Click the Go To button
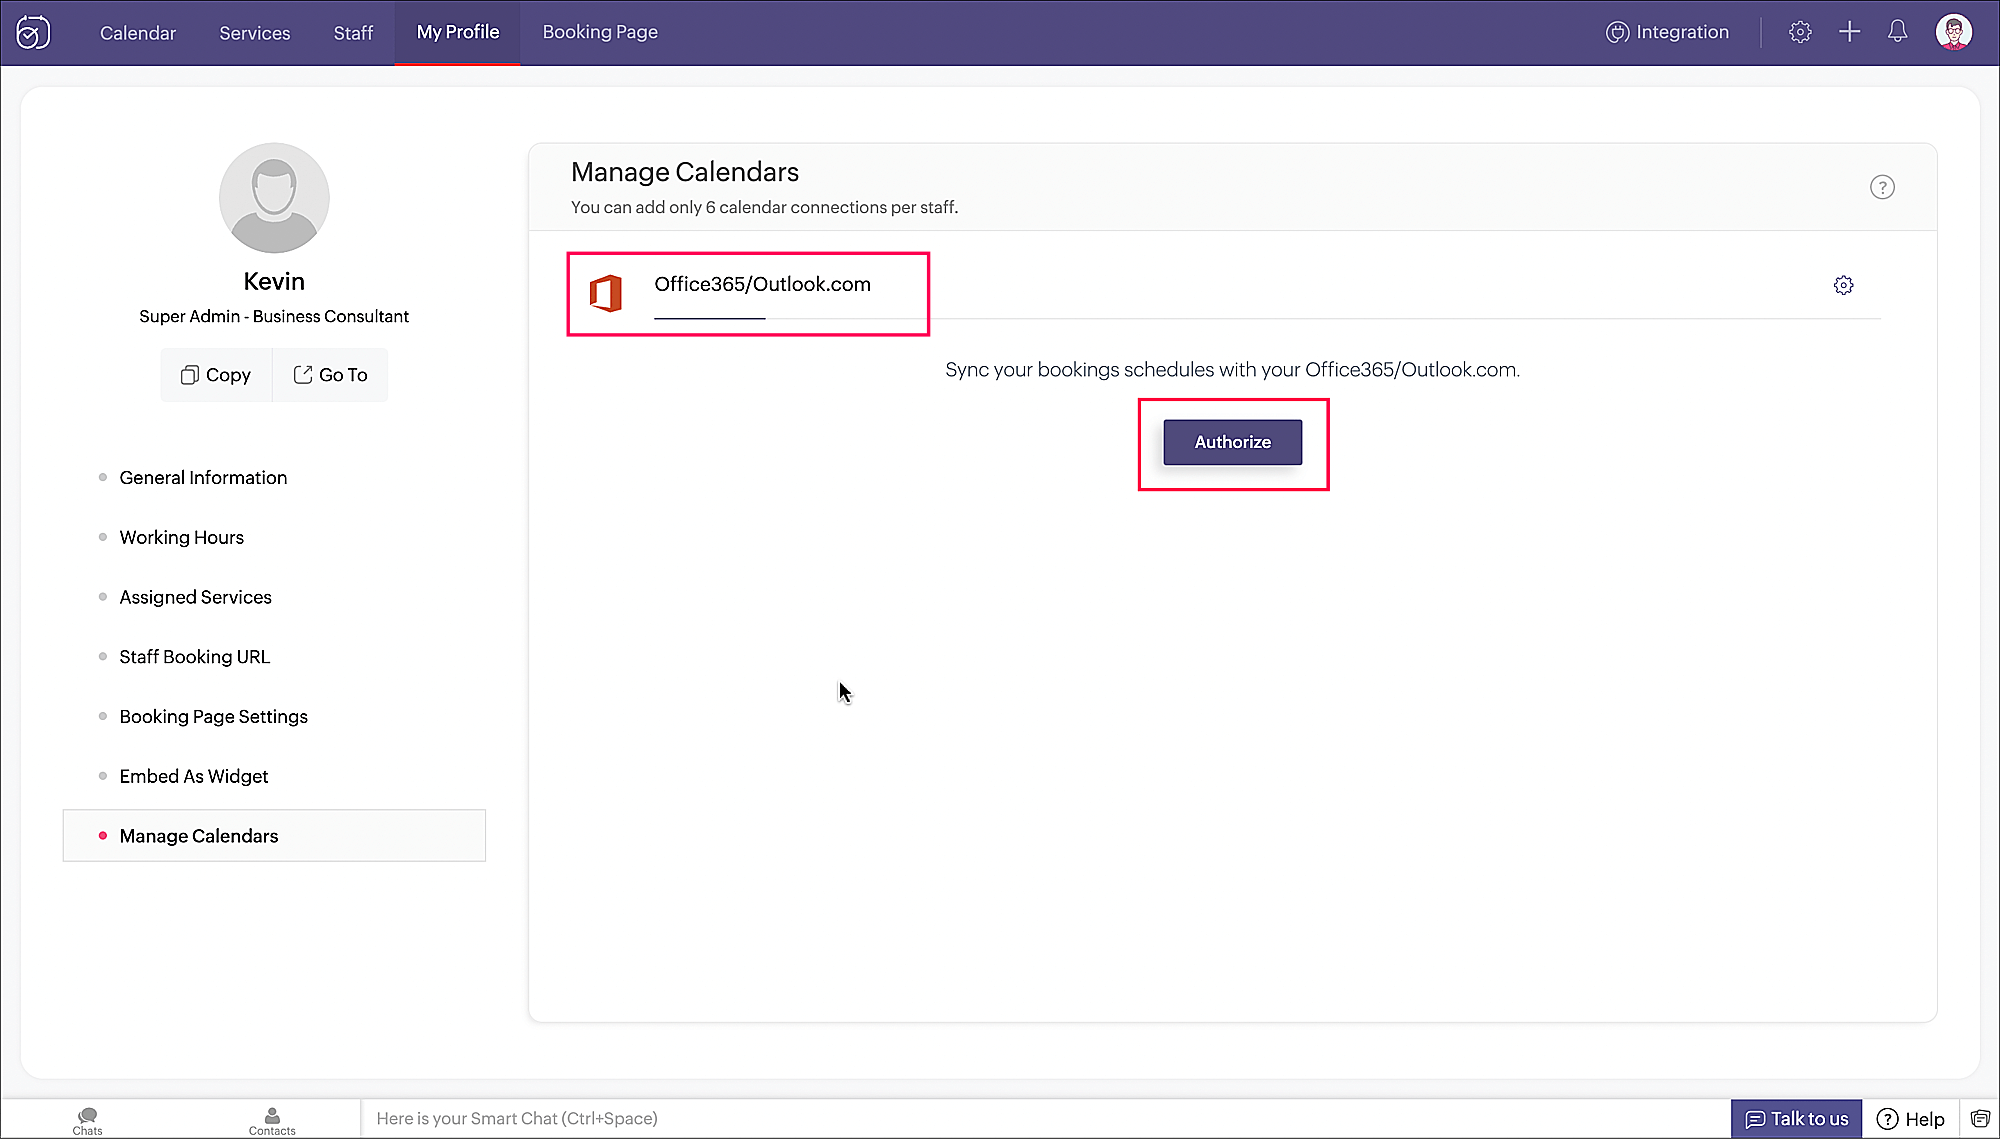Viewport: 2000px width, 1139px height. click(x=331, y=375)
